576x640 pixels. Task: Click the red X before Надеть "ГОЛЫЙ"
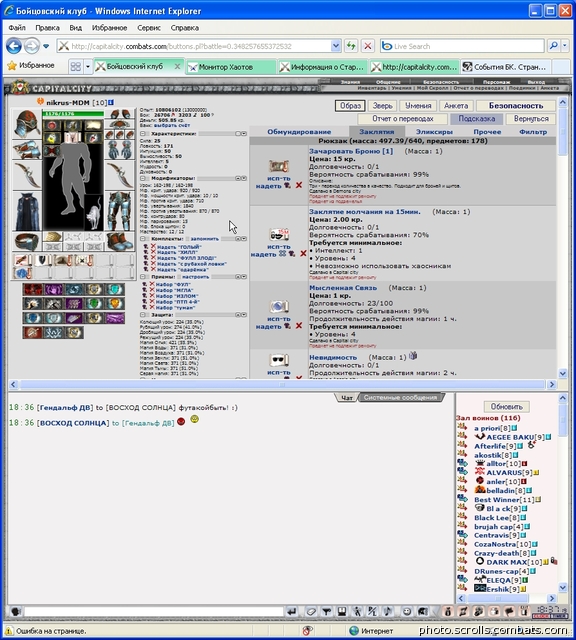(153, 247)
